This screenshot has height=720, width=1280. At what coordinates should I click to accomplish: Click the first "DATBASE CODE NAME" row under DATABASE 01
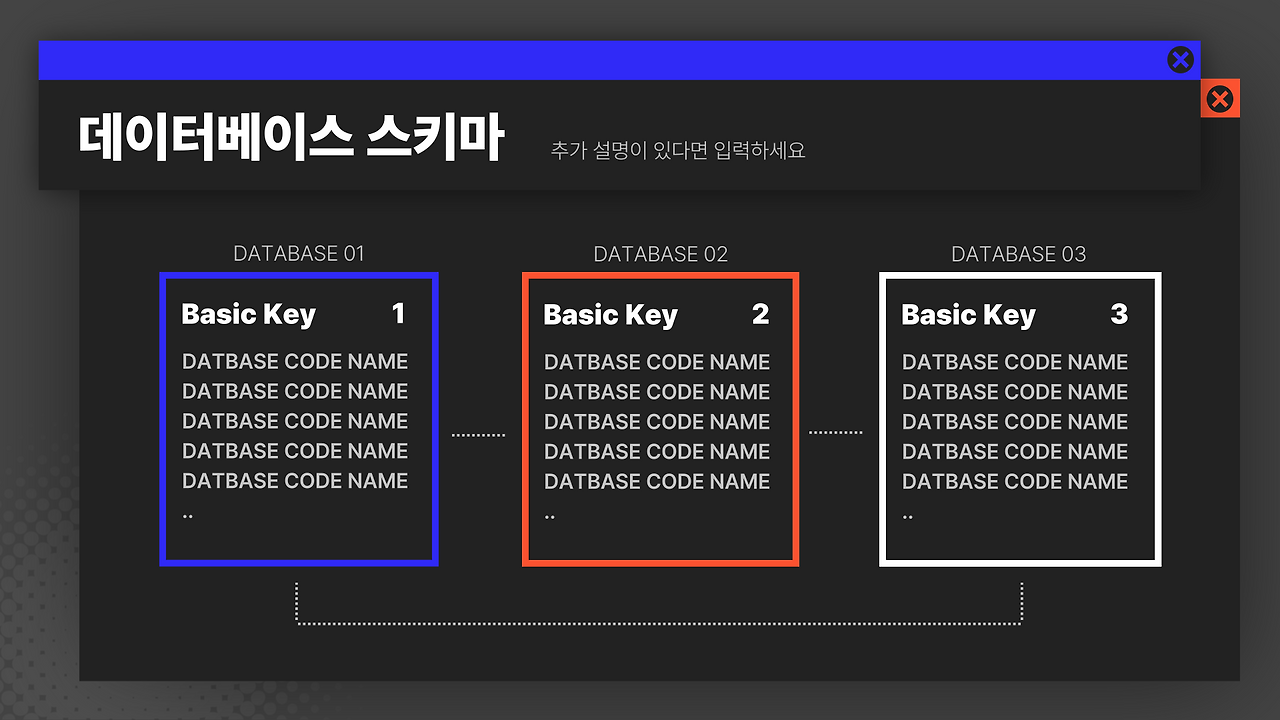(295, 361)
